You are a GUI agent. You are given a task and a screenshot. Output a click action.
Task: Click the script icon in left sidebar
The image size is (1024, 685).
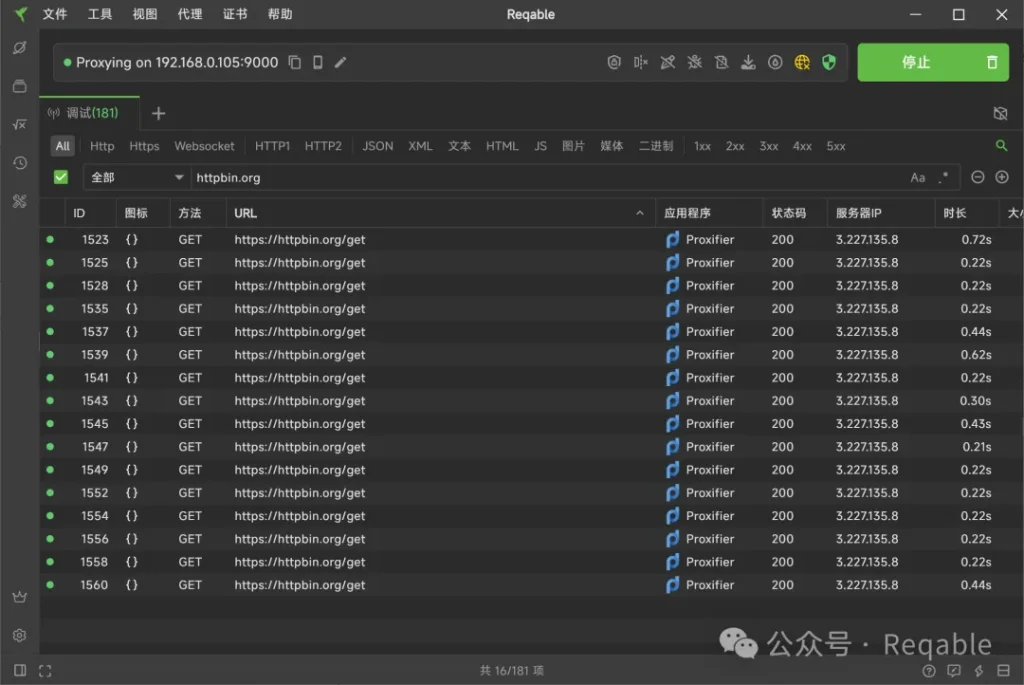pyautogui.click(x=20, y=124)
